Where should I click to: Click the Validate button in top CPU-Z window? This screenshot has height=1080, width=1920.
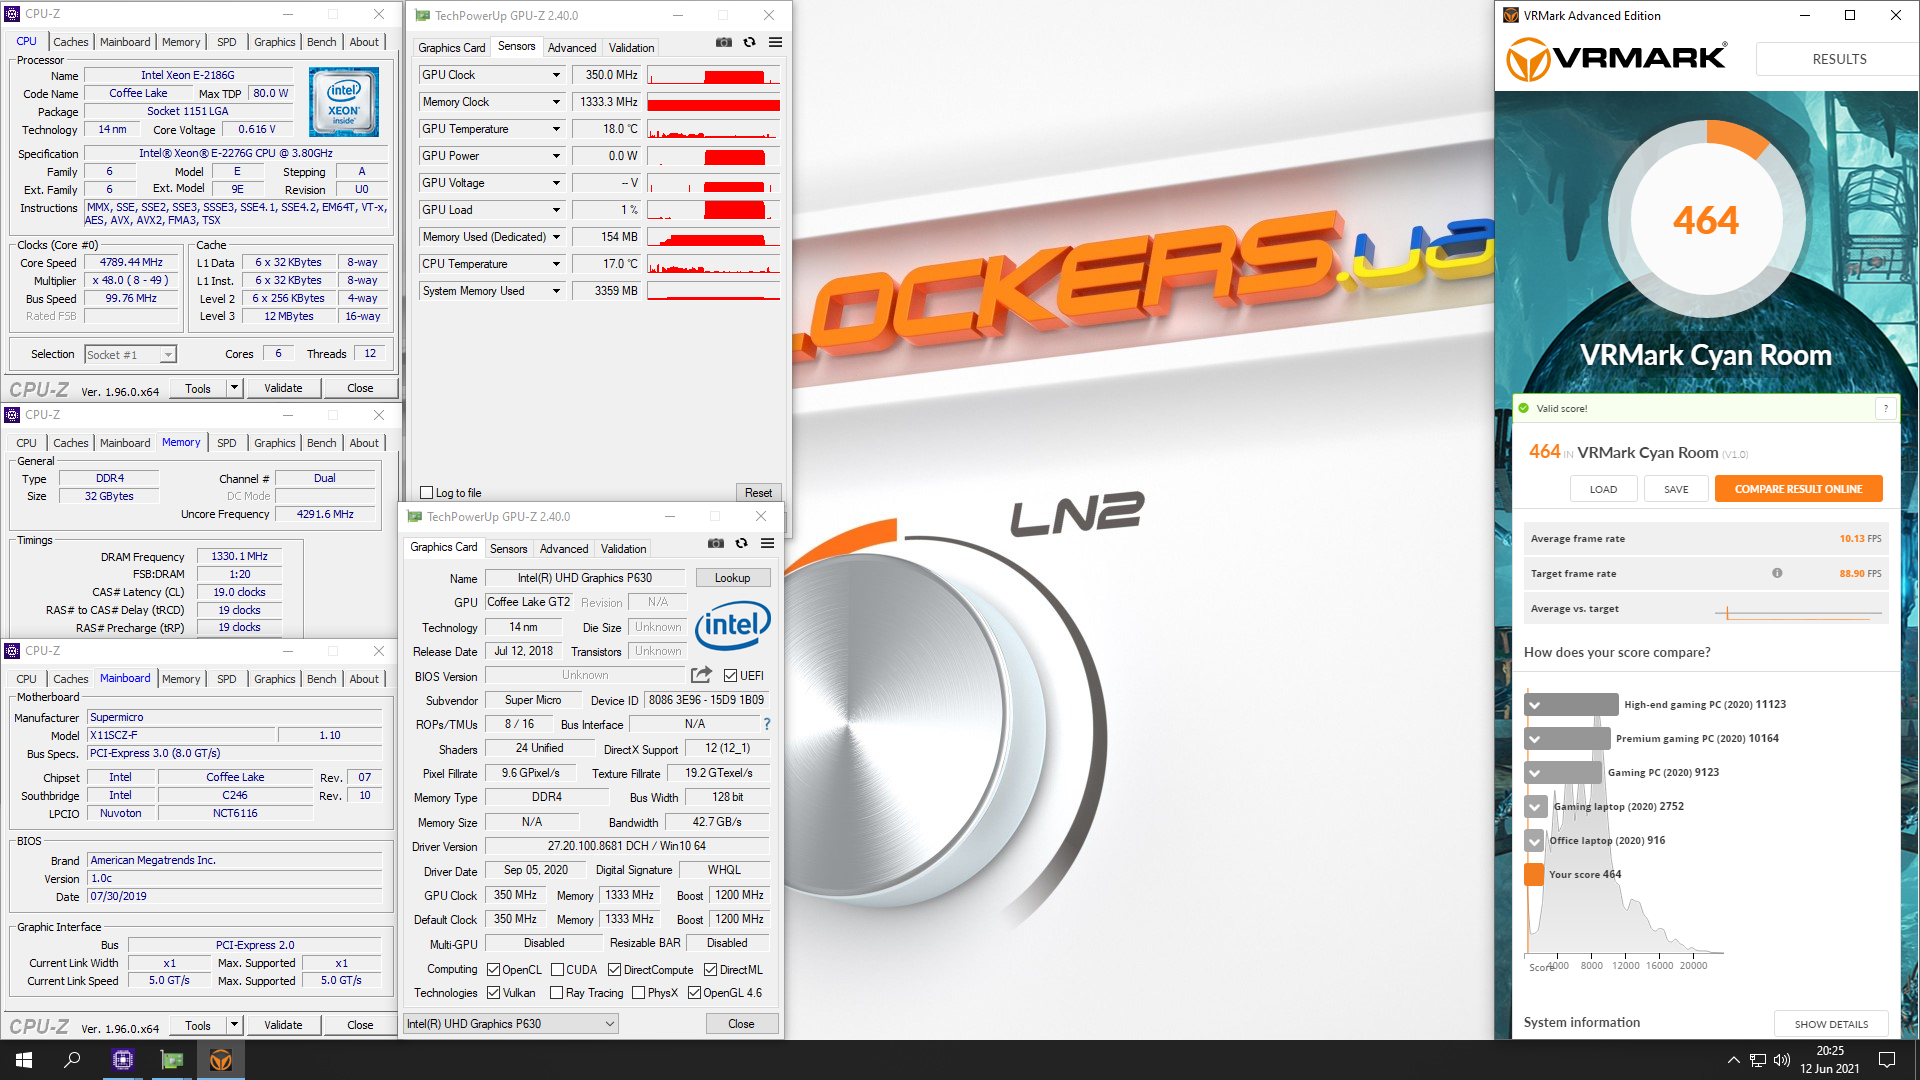click(x=283, y=388)
